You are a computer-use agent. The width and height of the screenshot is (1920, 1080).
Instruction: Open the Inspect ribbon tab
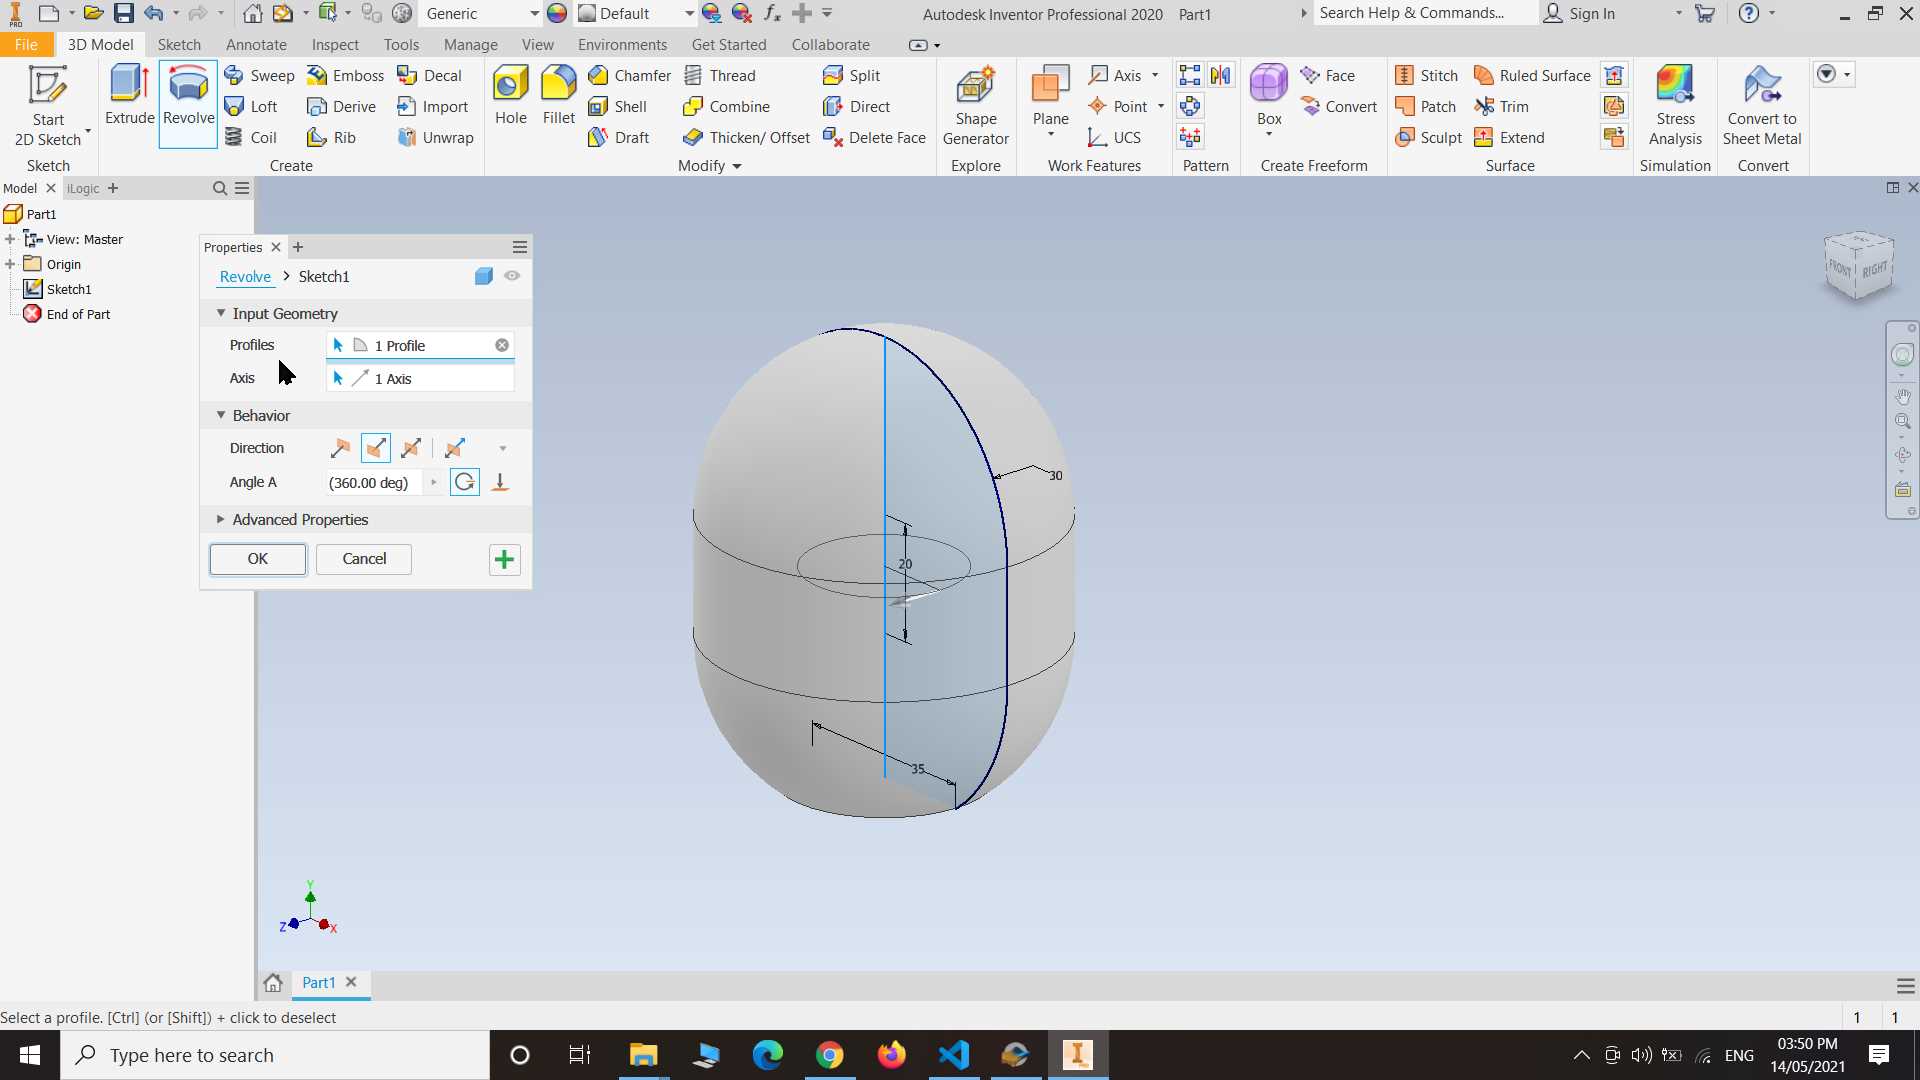click(335, 45)
